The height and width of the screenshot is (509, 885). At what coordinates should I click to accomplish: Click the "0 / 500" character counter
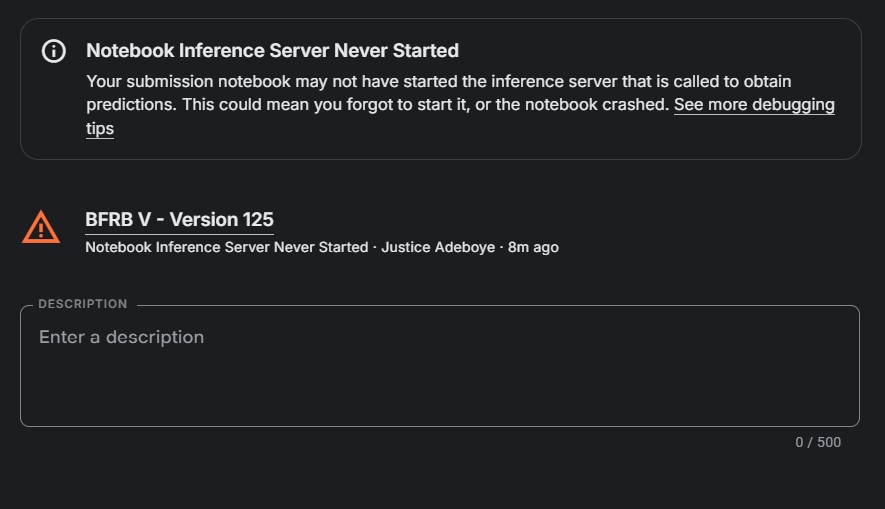[x=818, y=442]
